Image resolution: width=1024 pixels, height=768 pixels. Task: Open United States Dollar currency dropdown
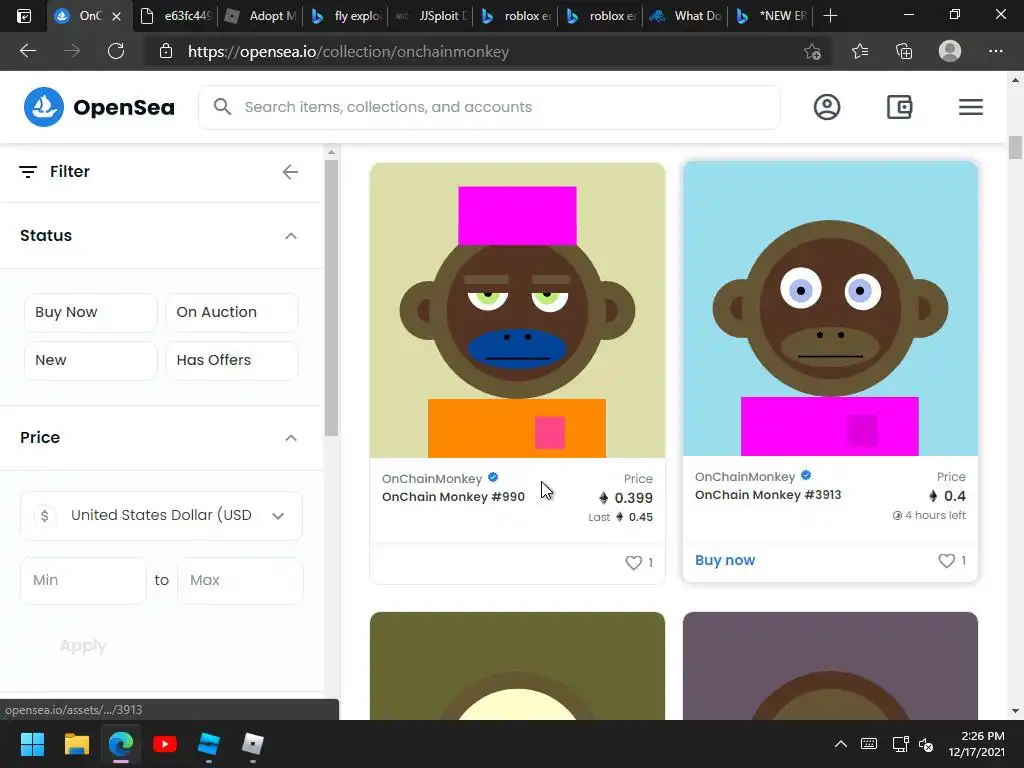(x=161, y=516)
